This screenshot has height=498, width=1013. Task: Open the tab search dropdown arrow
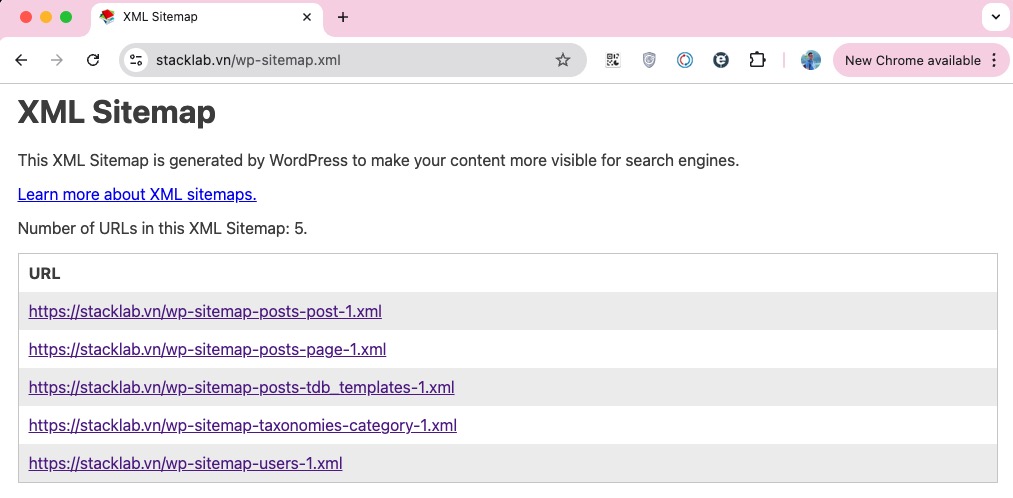995,17
